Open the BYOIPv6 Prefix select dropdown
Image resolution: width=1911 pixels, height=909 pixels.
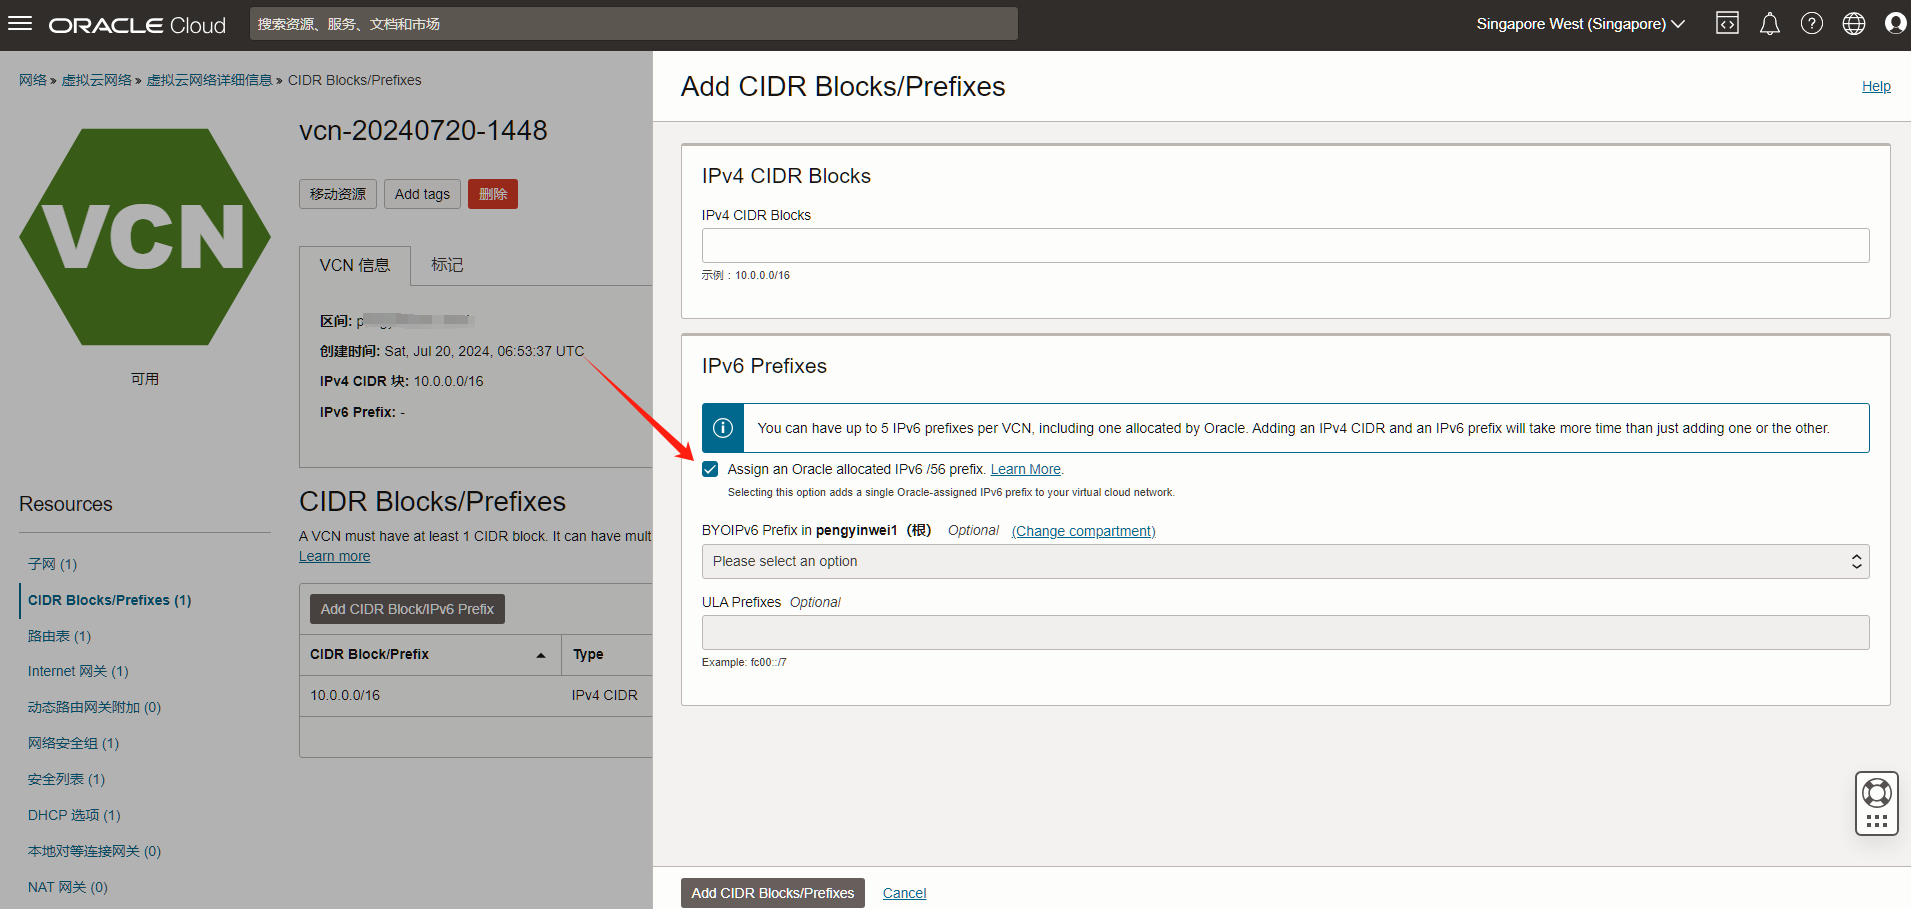(x=1285, y=561)
